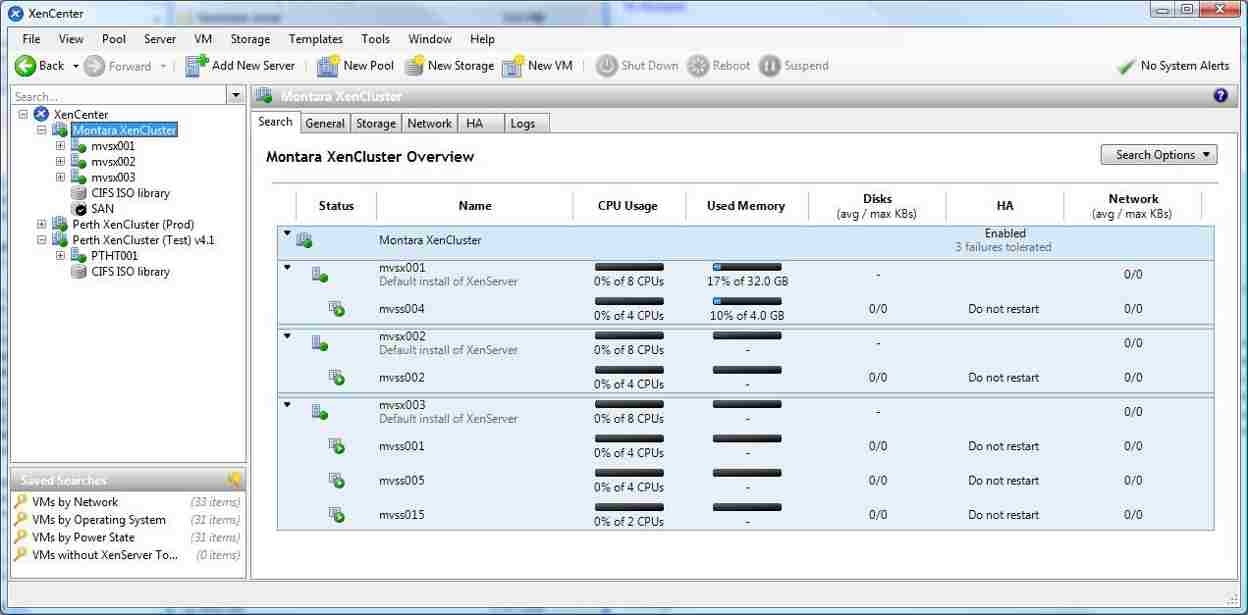Open the Templates menu
This screenshot has width=1248, height=615.
click(x=315, y=39)
